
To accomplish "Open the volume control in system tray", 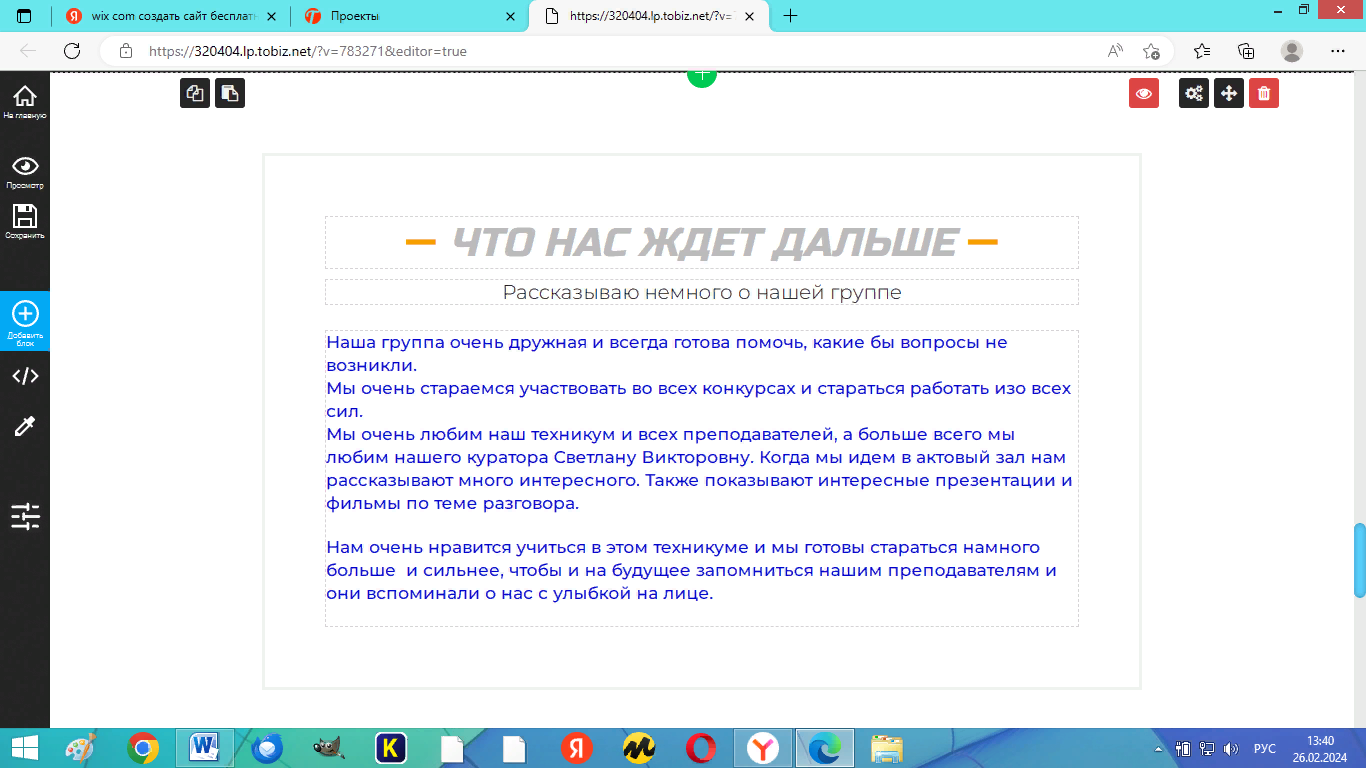I will click(x=1231, y=748).
